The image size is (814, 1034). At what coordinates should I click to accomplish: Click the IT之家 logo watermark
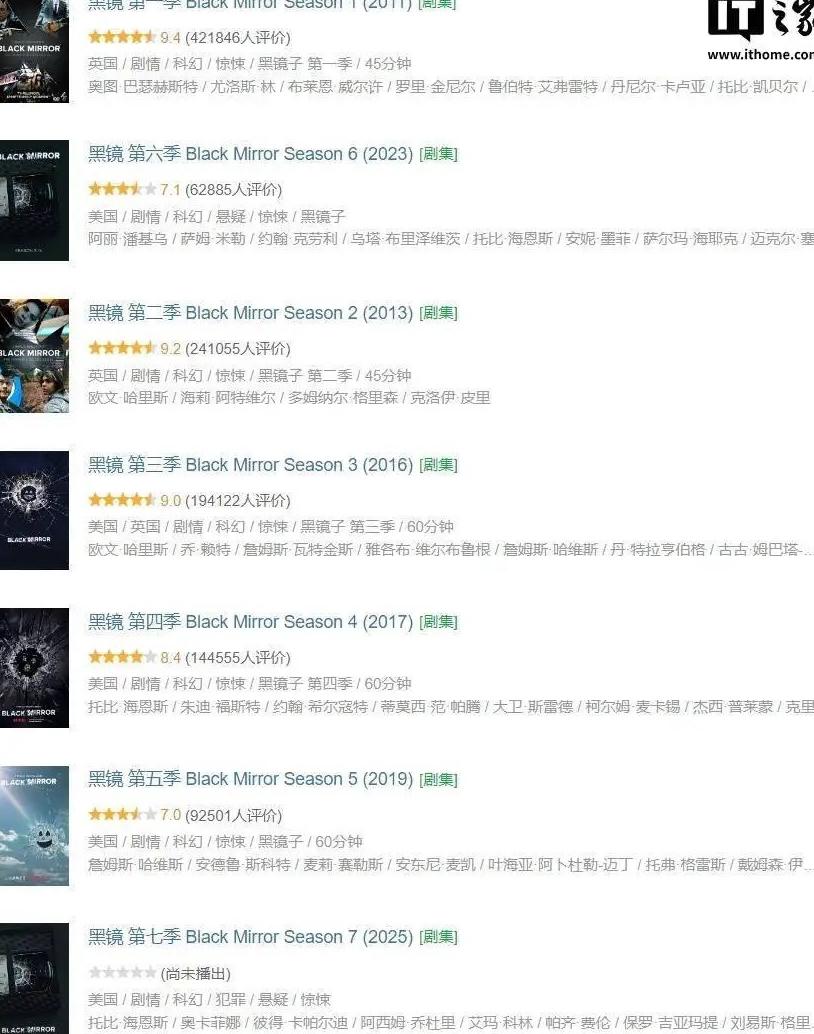(761, 31)
